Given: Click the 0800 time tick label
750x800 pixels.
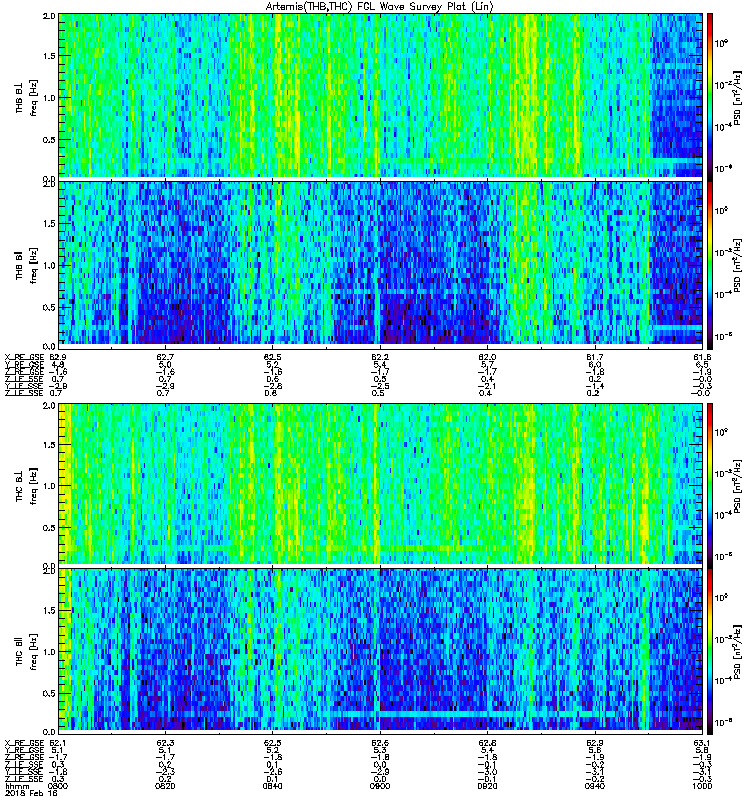Looking at the screenshot, I should [57, 786].
